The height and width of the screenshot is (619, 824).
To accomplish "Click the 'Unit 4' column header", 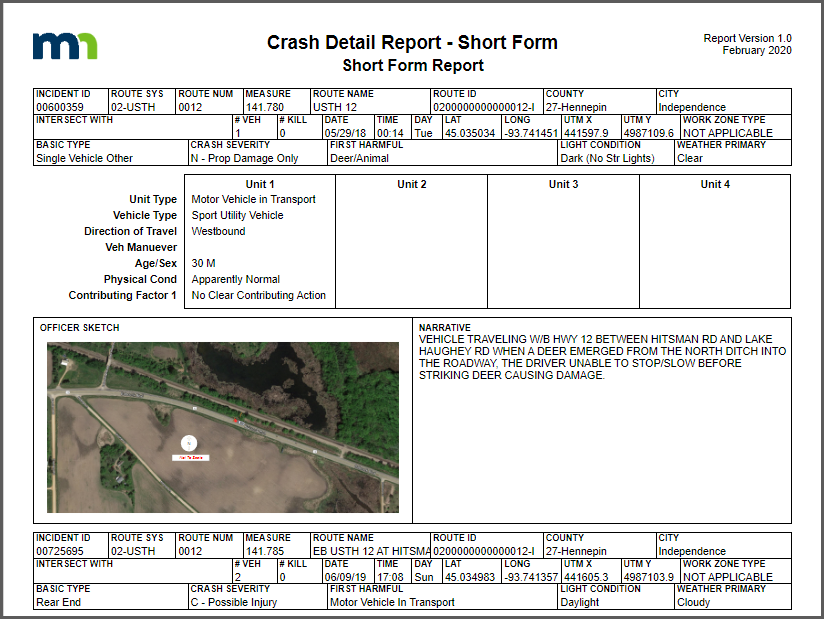I will click(714, 184).
